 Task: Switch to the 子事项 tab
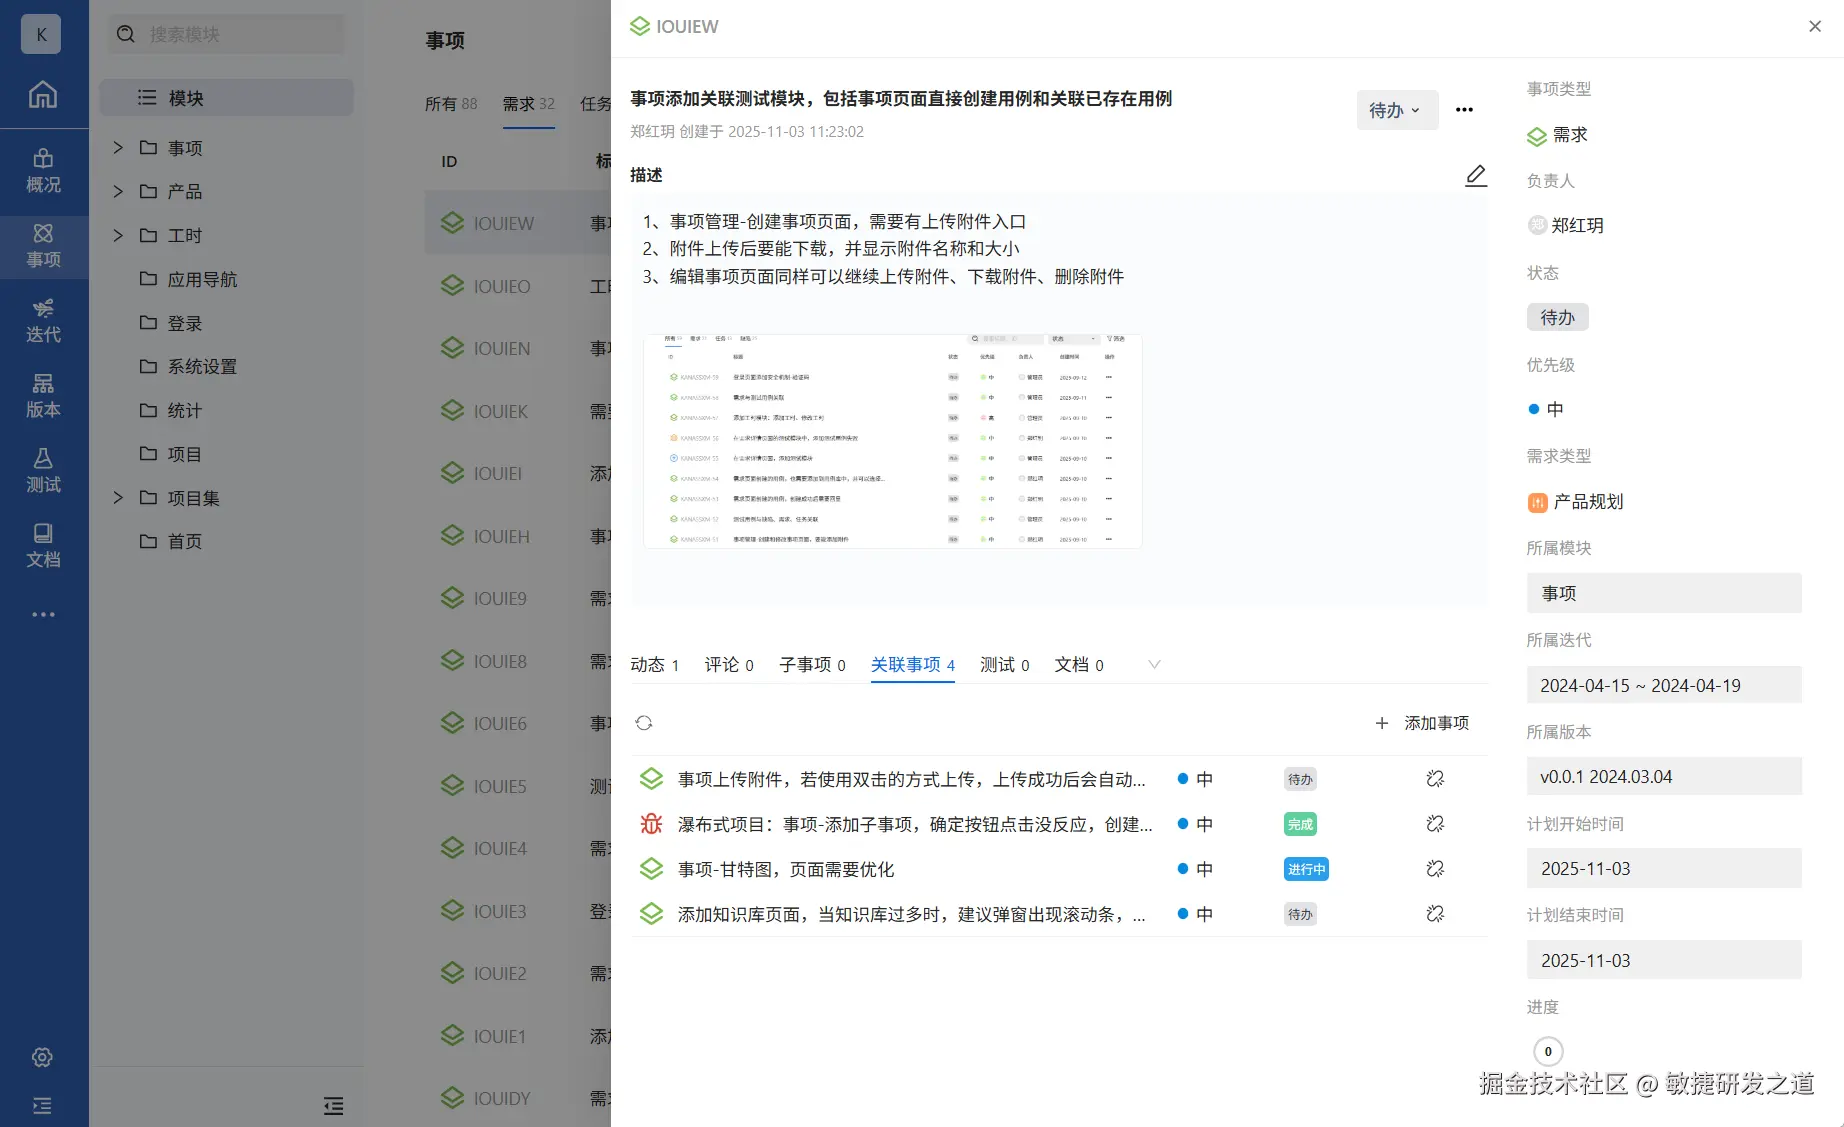click(x=812, y=665)
